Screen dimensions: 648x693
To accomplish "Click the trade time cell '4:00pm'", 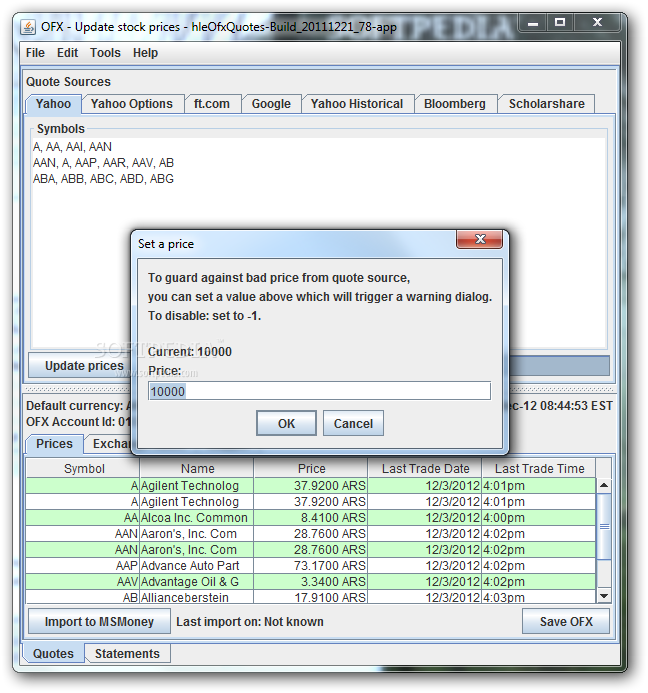I will click(539, 518).
